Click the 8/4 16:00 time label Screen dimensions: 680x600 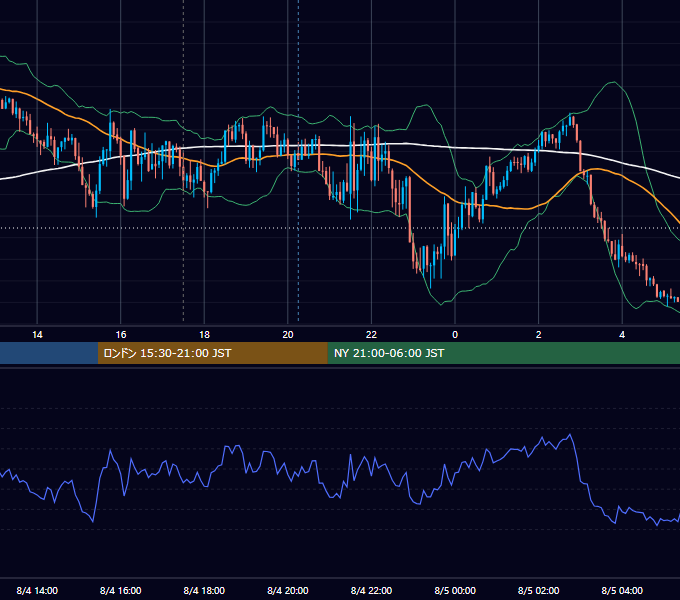(x=121, y=590)
